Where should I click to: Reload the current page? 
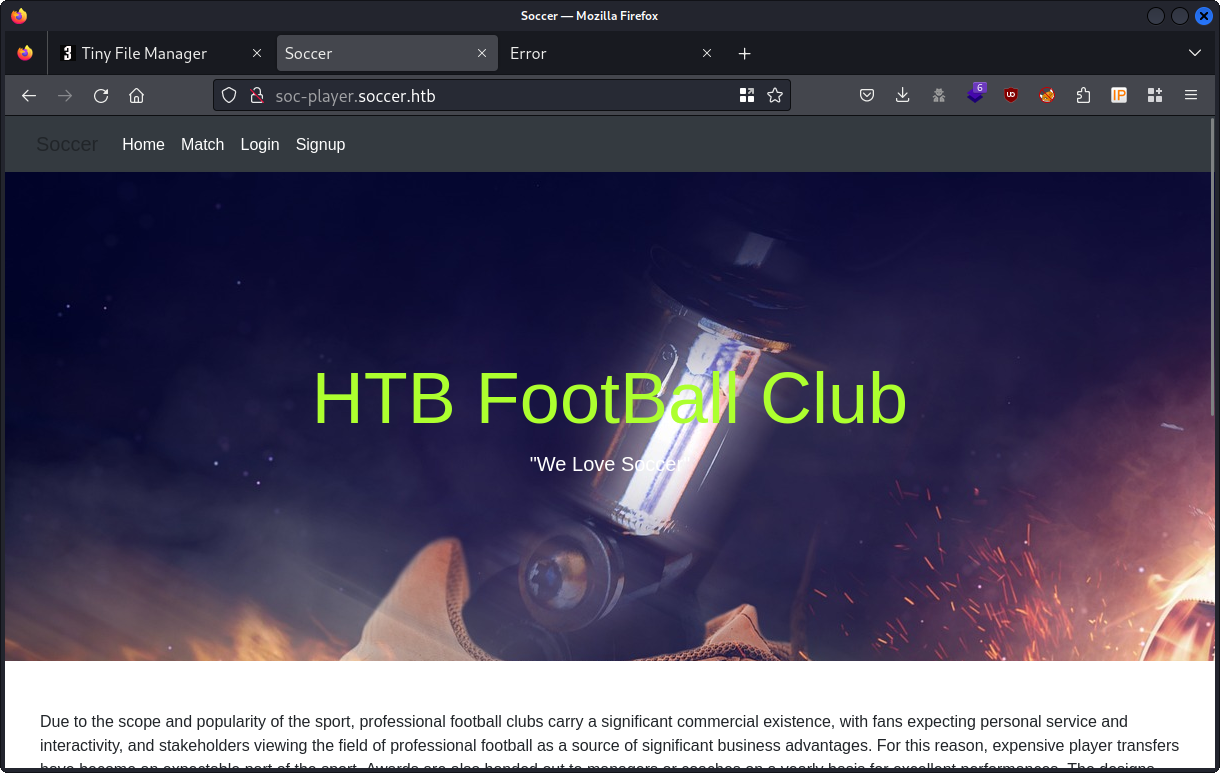tap(101, 96)
